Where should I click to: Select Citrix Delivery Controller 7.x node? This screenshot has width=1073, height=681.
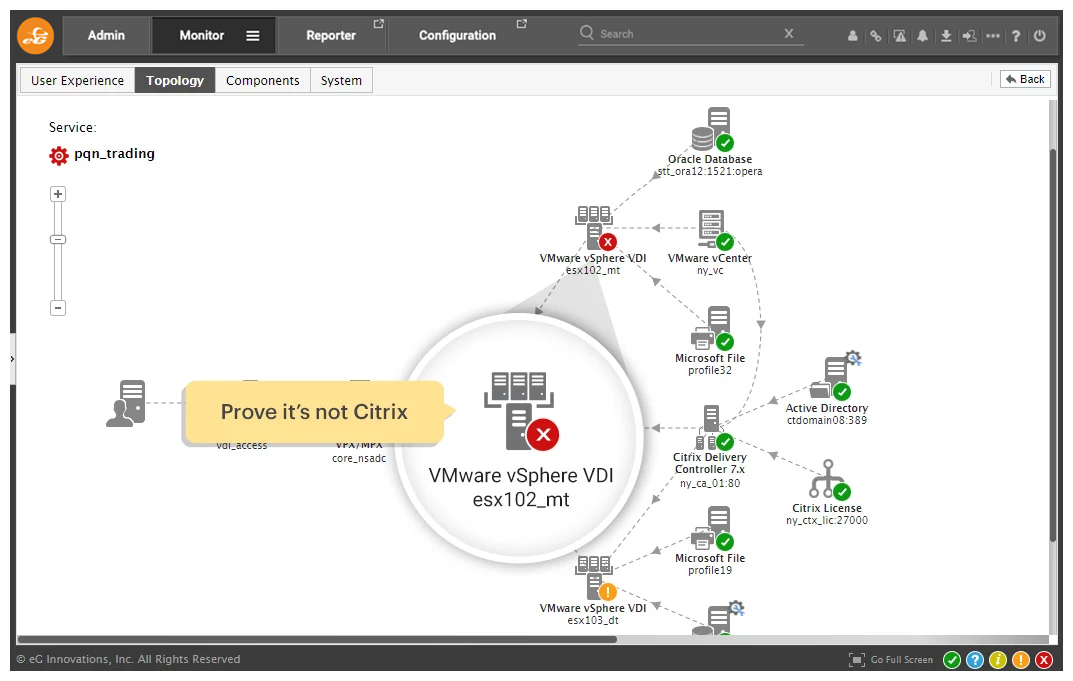pos(715,428)
